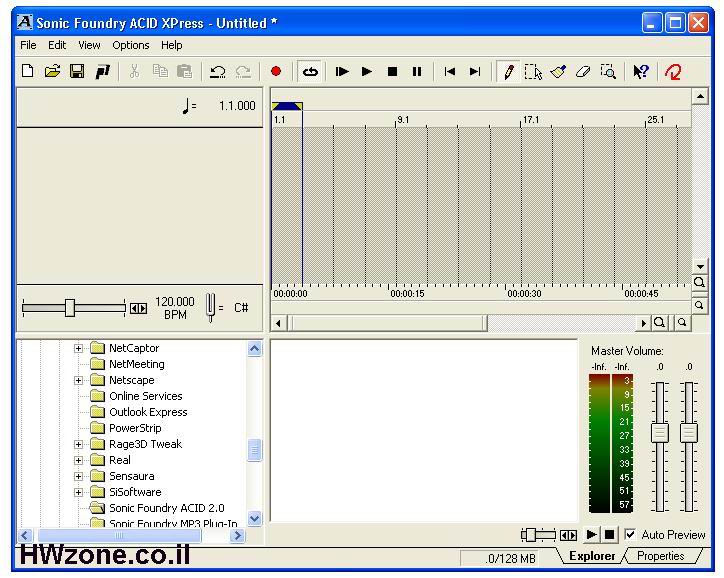724x578 pixels.
Task: Select the PowerStrip folder
Action: tap(135, 428)
